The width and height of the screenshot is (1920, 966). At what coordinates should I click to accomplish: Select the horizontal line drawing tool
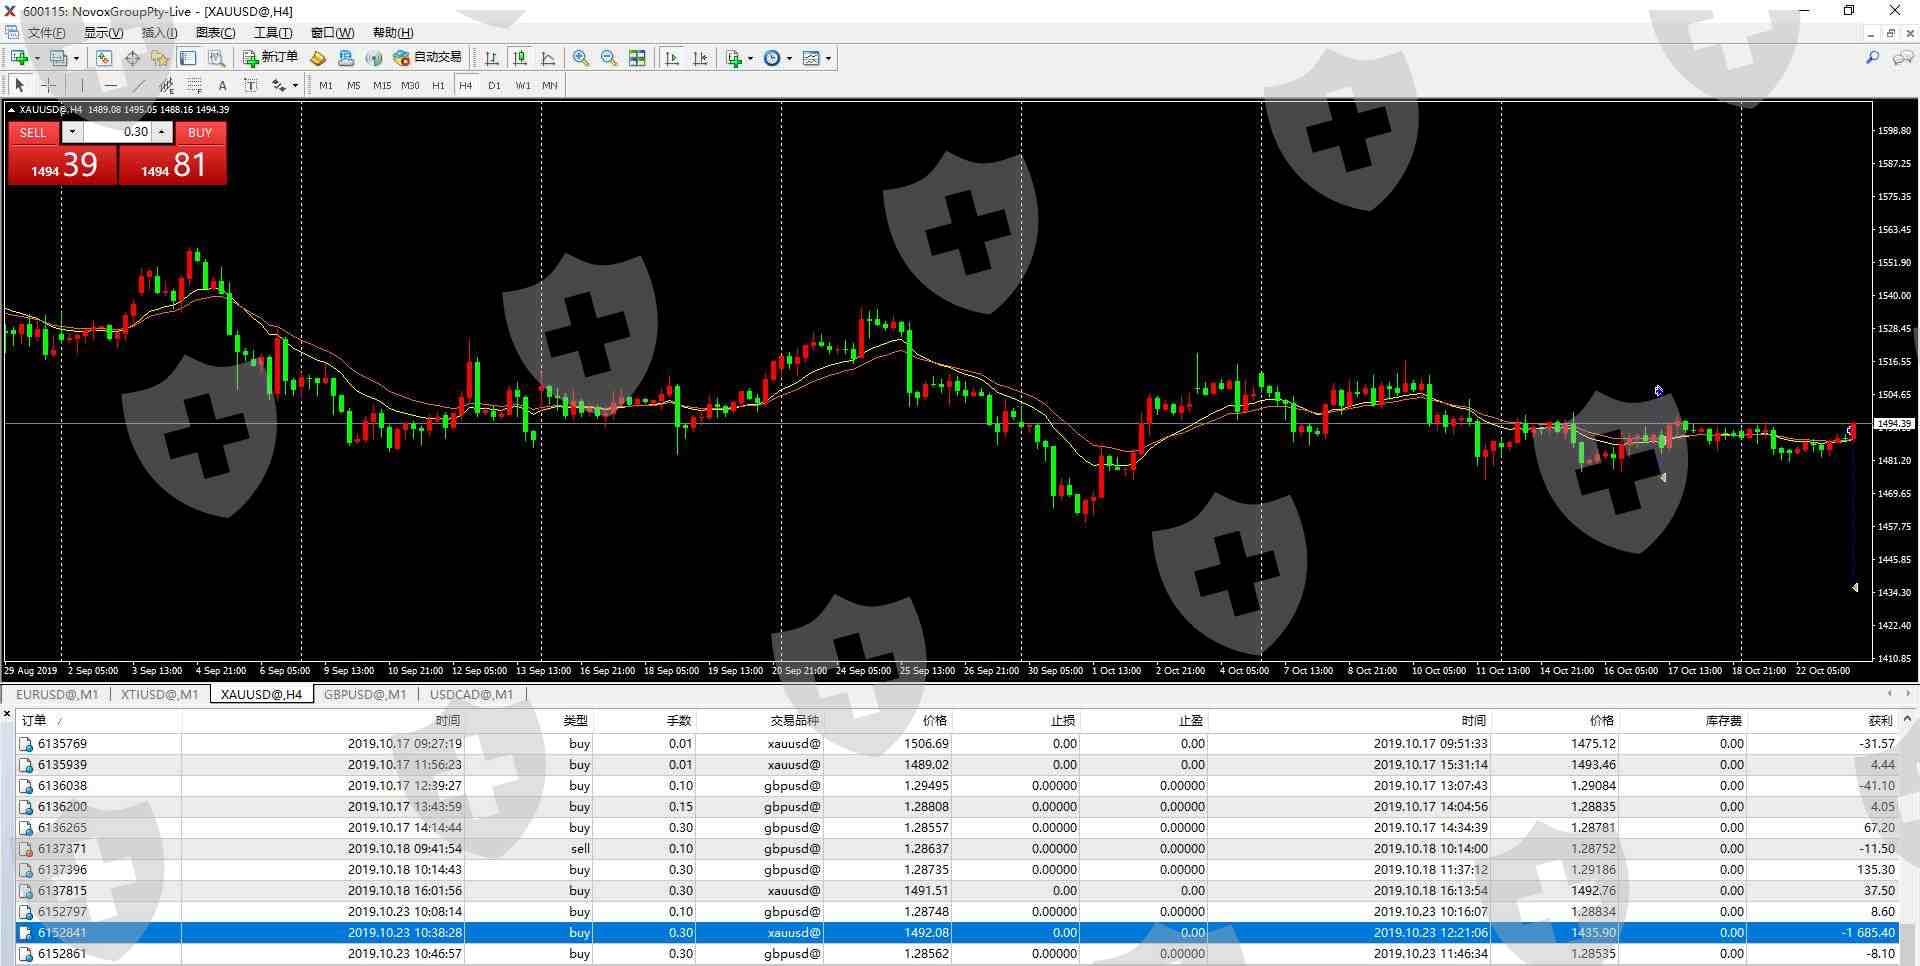pos(110,86)
